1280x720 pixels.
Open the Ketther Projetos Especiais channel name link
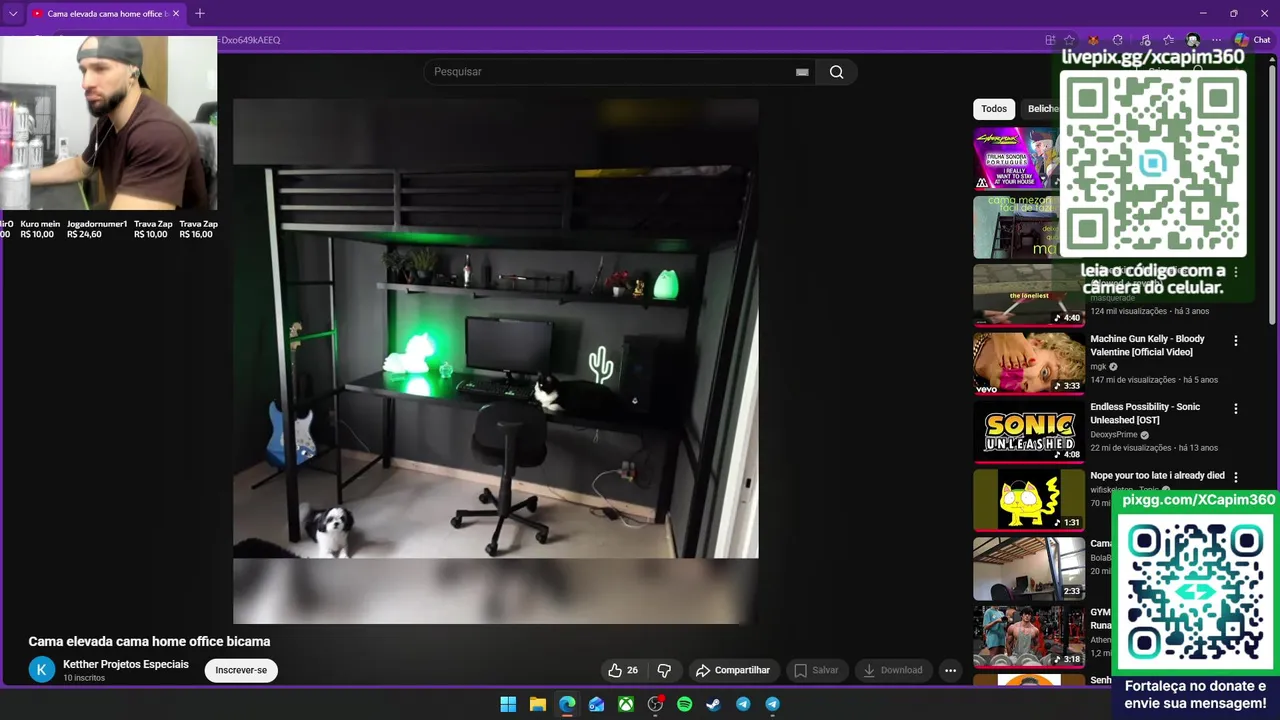click(126, 664)
